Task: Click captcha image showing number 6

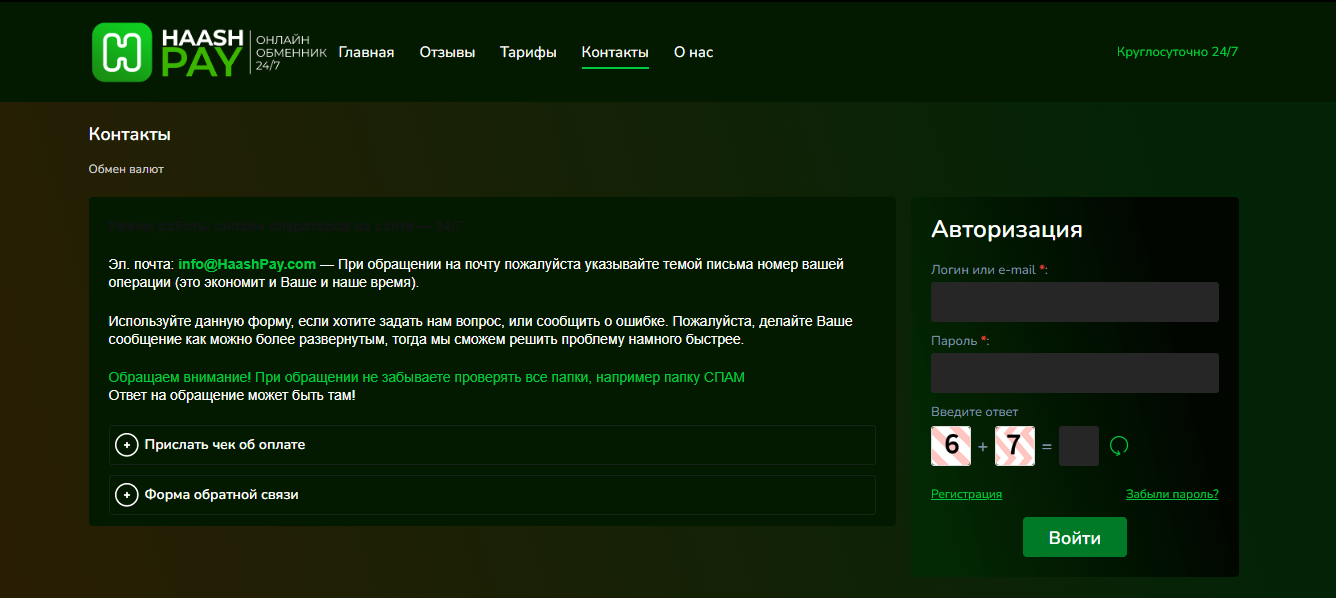Action: point(951,446)
